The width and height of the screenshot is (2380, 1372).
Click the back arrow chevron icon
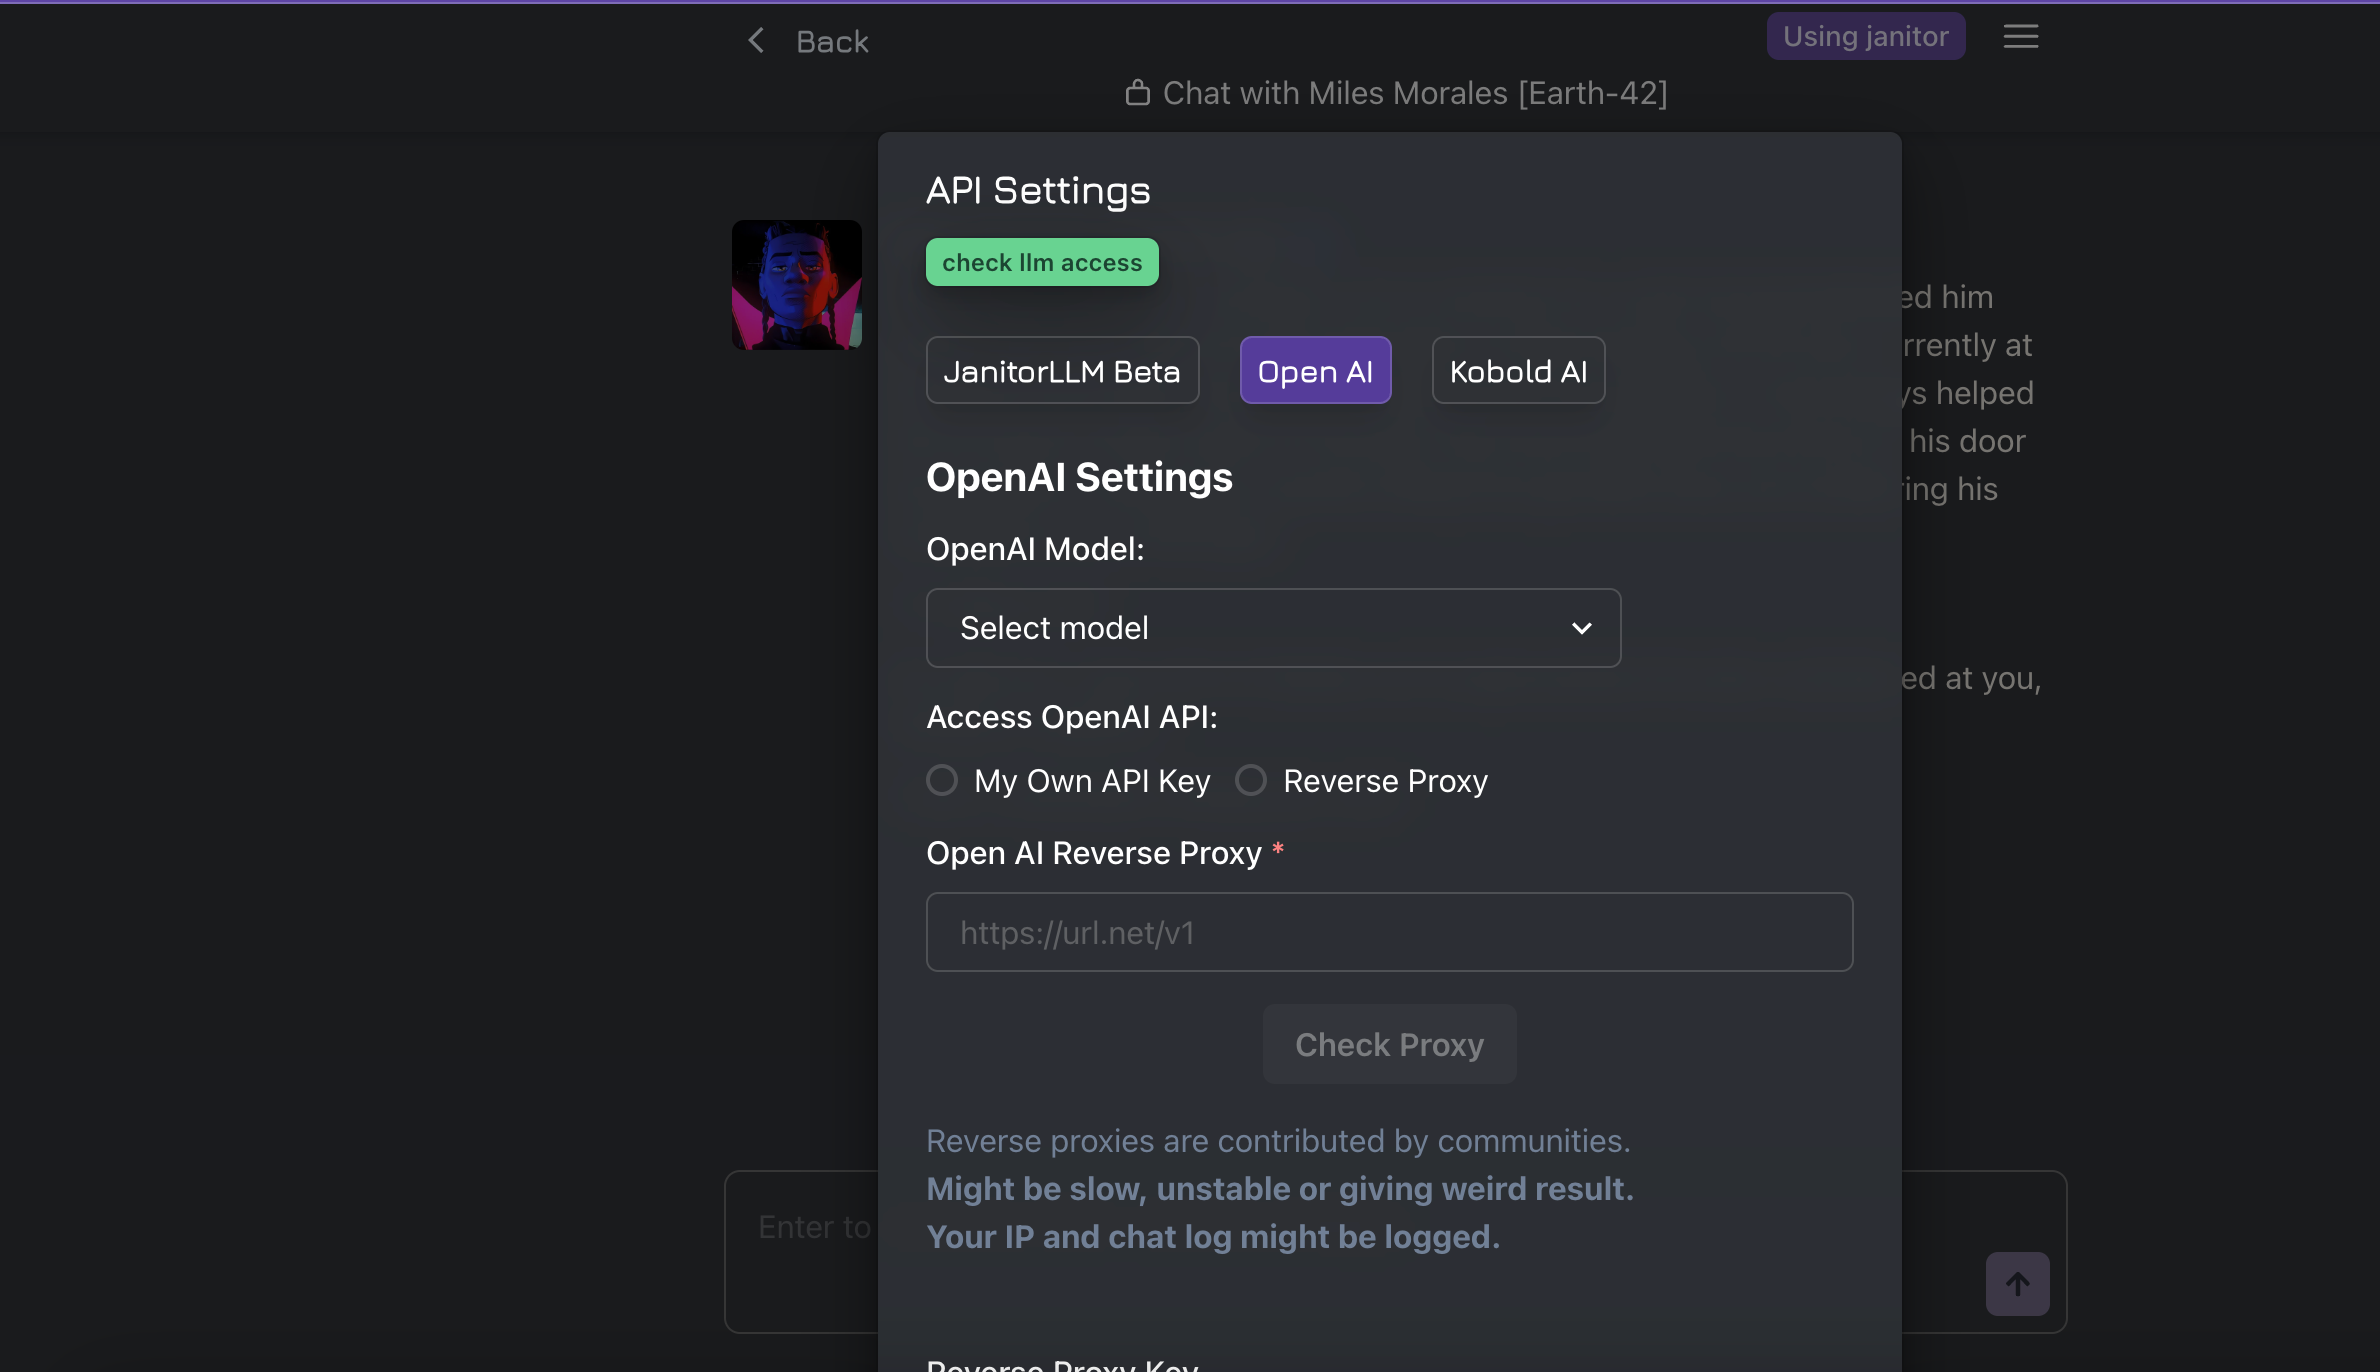tap(756, 41)
